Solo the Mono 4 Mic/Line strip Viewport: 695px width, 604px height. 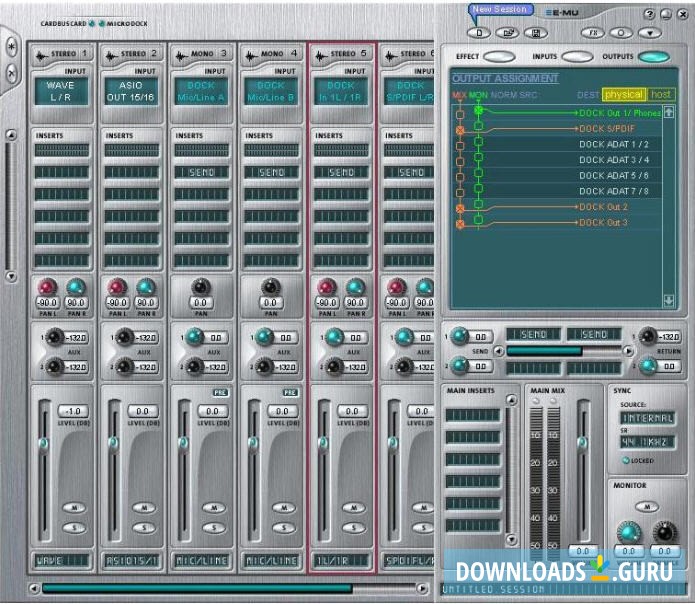[284, 528]
